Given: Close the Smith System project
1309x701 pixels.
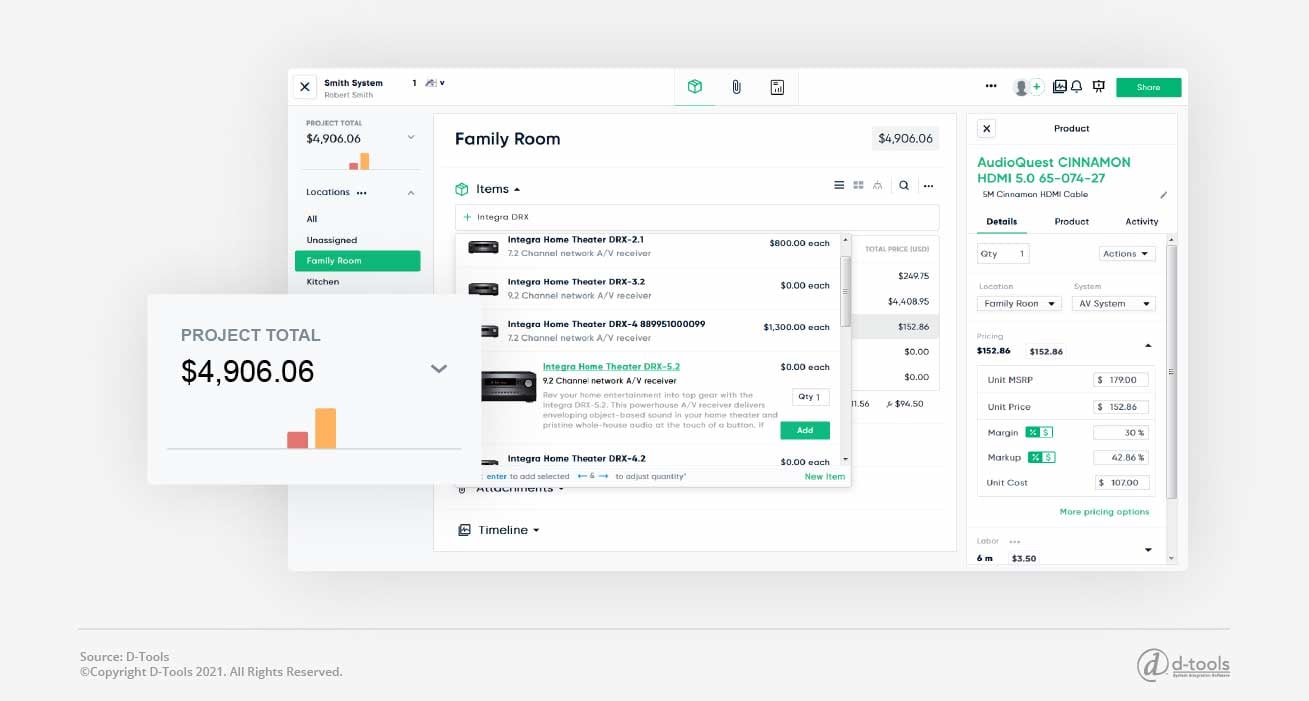Looking at the screenshot, I should 305,87.
